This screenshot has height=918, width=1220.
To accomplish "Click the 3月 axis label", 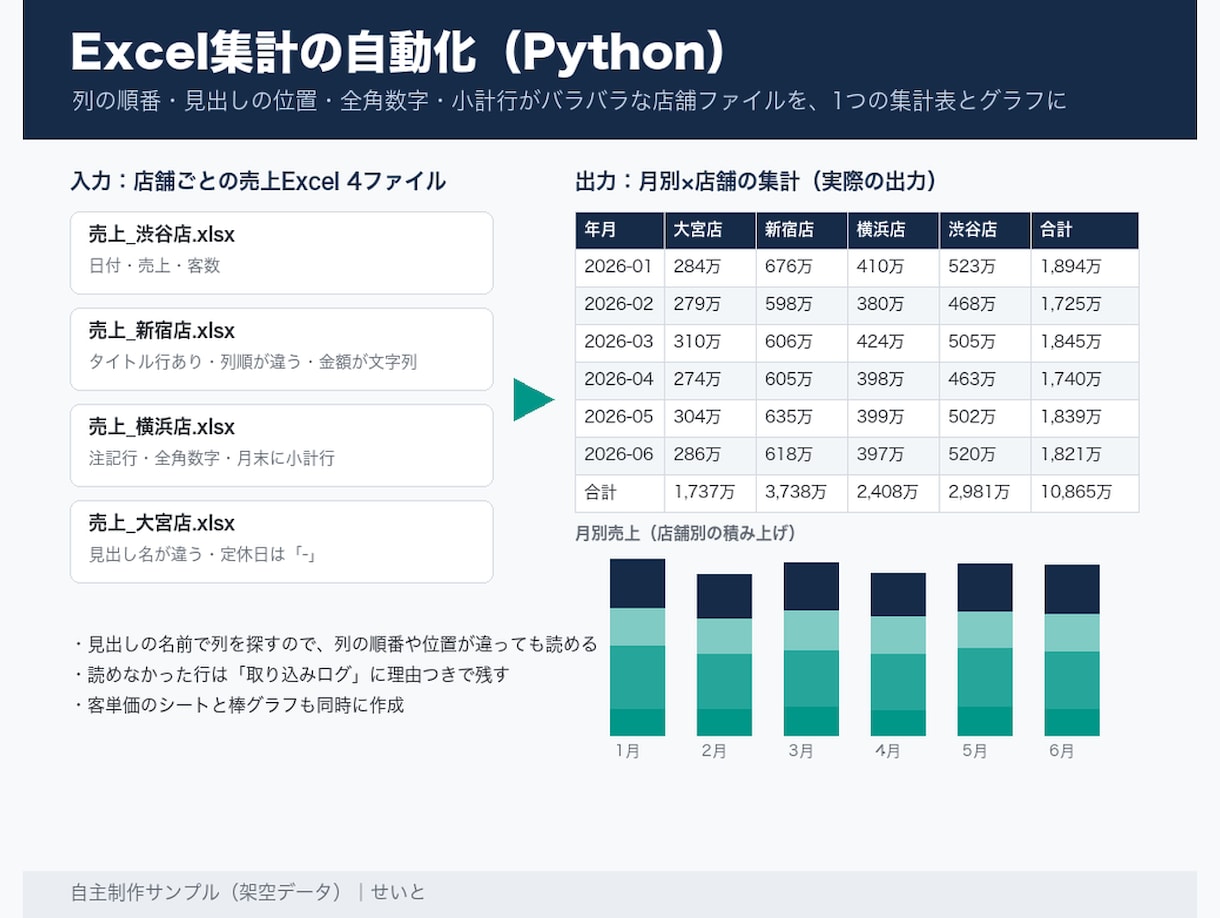I will pyautogui.click(x=801, y=751).
